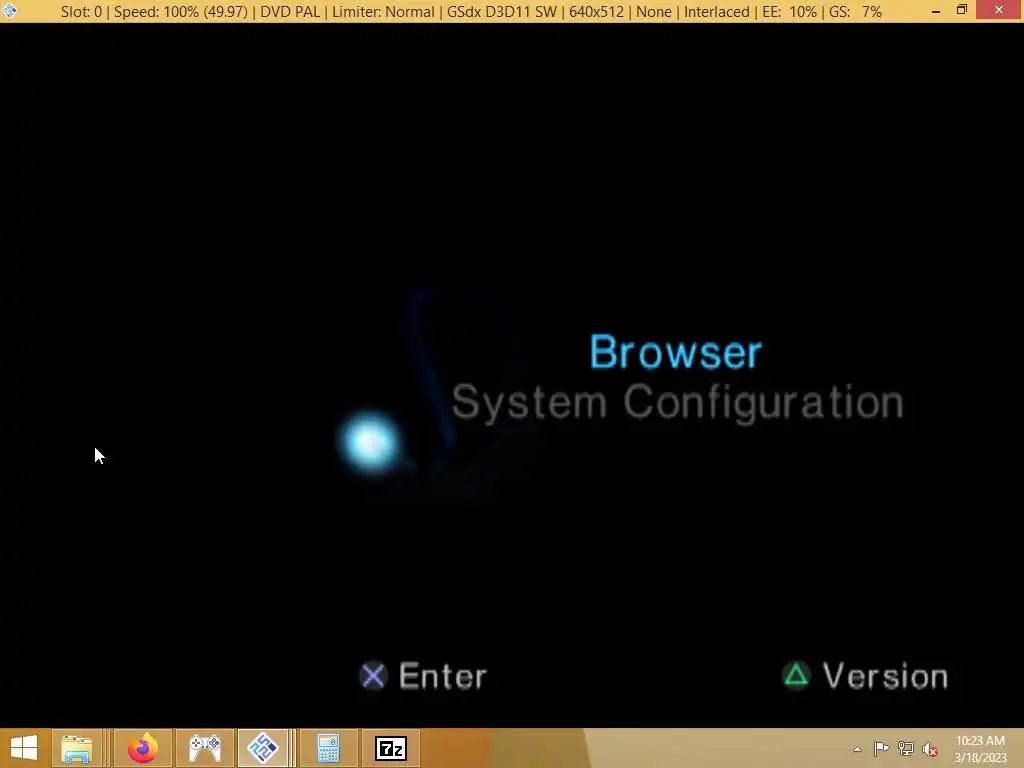Open the Windows Start menu

(24, 748)
